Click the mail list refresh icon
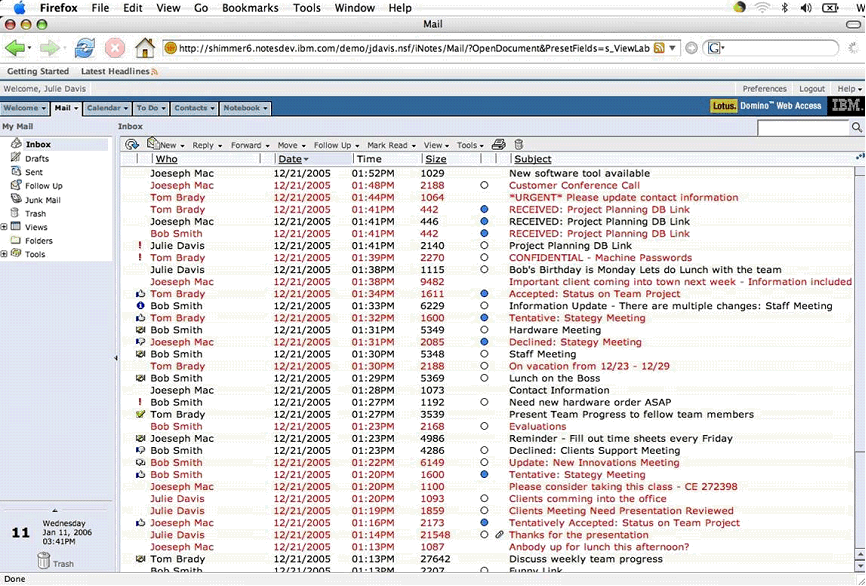The height and width of the screenshot is (586, 866). pos(131,145)
